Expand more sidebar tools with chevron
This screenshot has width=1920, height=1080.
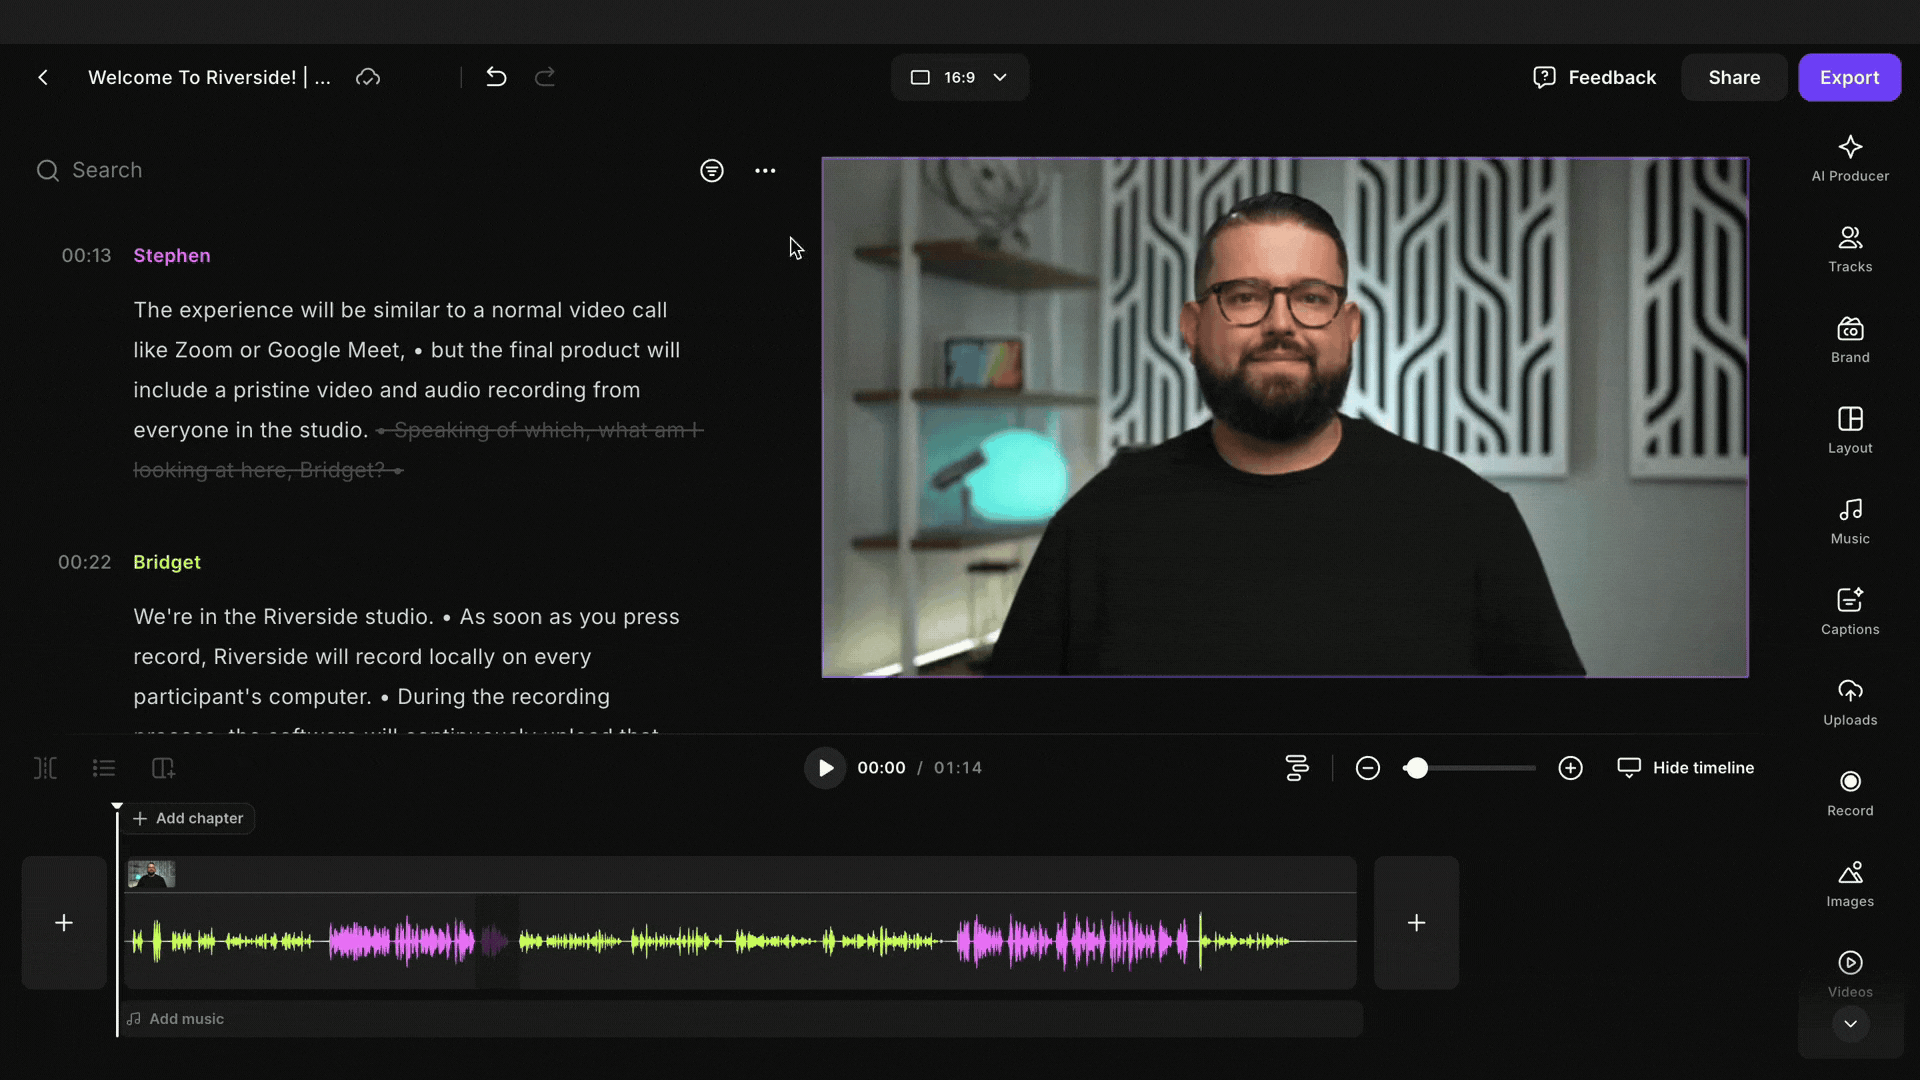click(x=1850, y=1024)
